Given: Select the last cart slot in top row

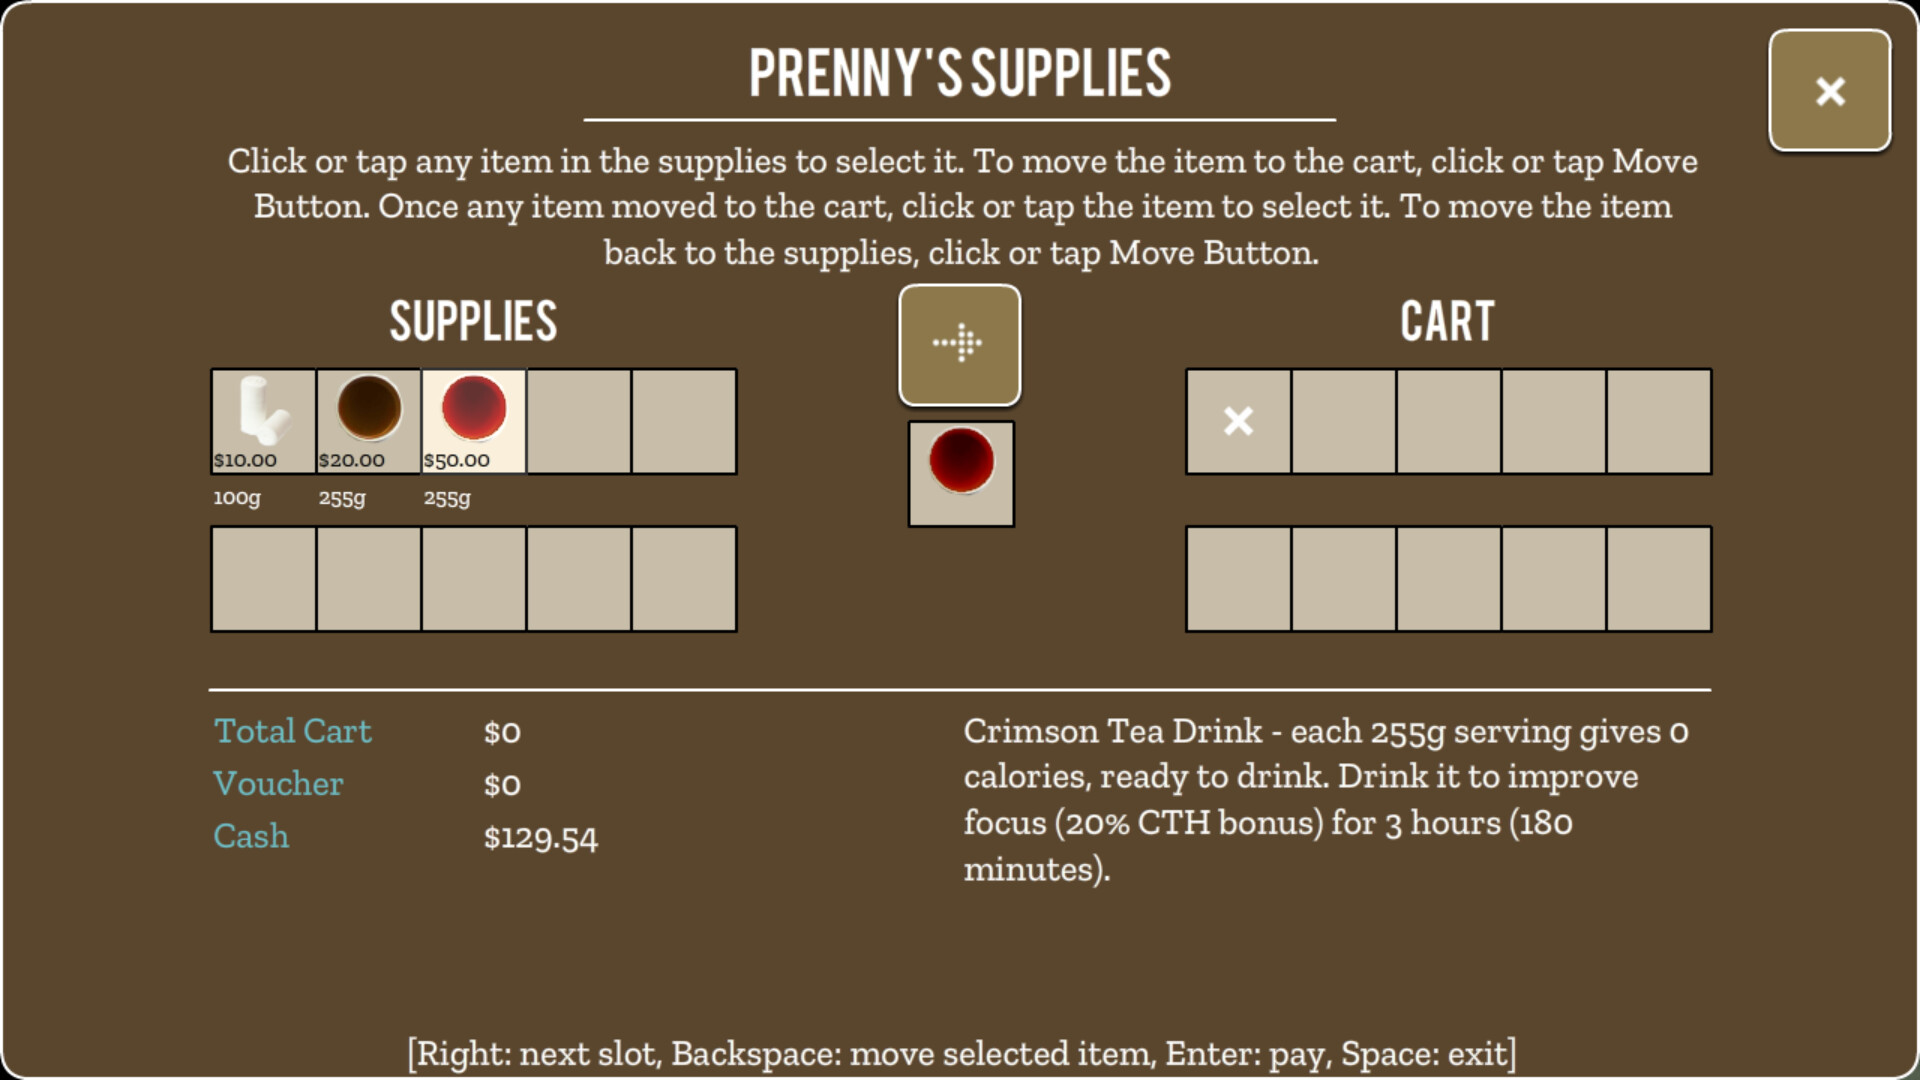Looking at the screenshot, I should 1660,421.
